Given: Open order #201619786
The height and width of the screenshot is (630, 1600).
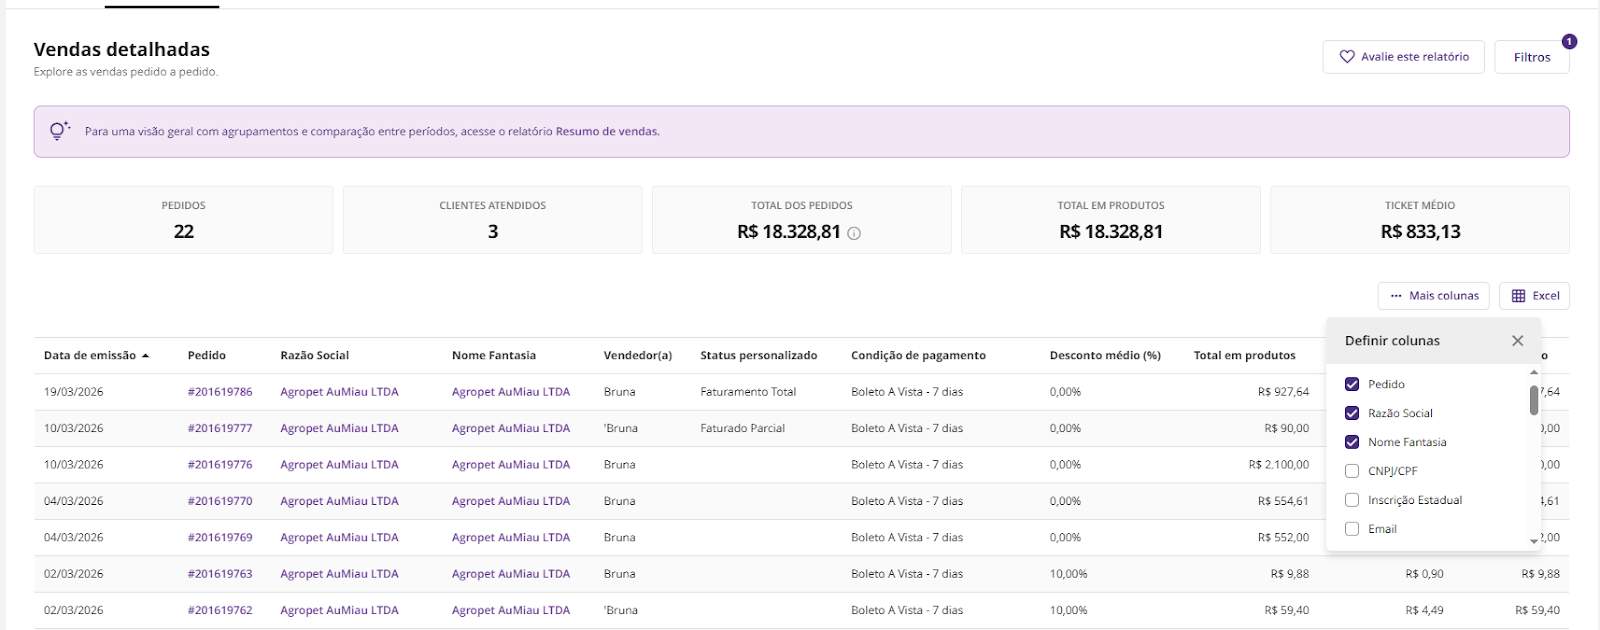Looking at the screenshot, I should click(x=220, y=392).
